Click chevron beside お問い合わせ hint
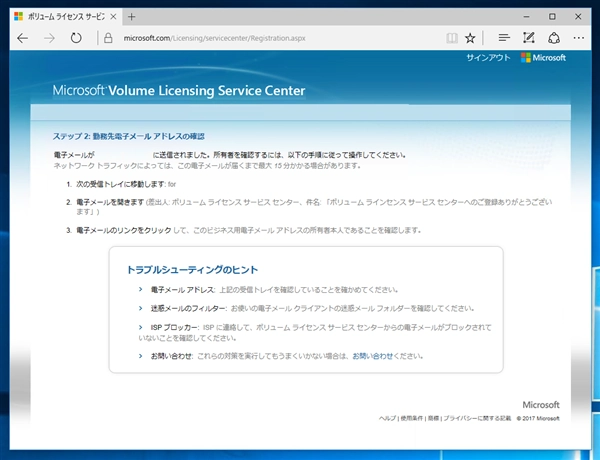The image size is (600, 460). pyautogui.click(x=140, y=356)
